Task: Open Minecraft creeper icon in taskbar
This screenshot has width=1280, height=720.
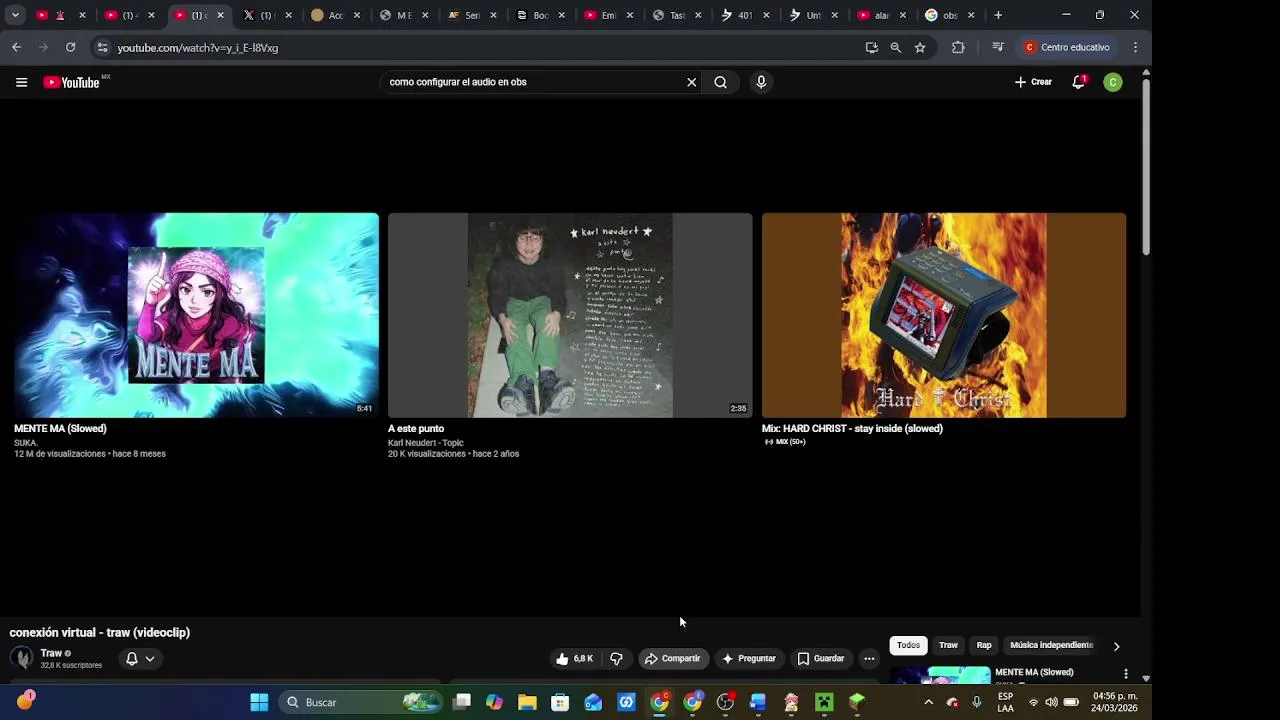Action: tap(824, 702)
